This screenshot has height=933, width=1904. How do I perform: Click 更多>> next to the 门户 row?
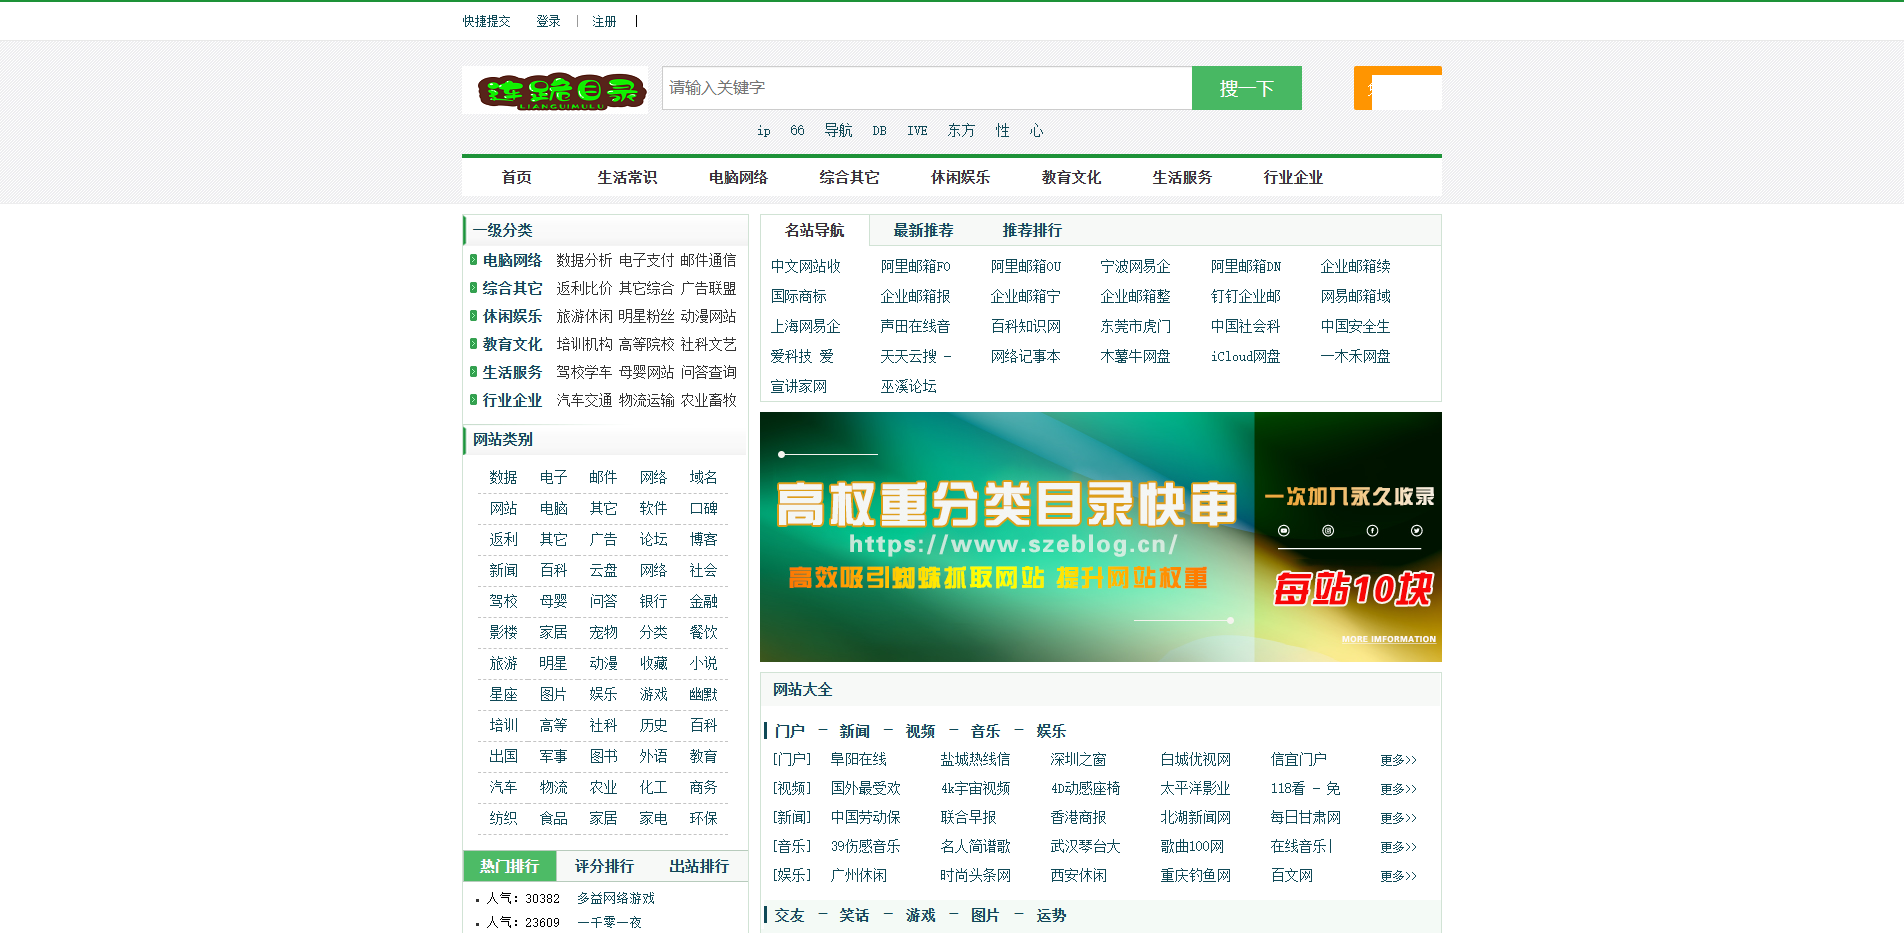1398,759
